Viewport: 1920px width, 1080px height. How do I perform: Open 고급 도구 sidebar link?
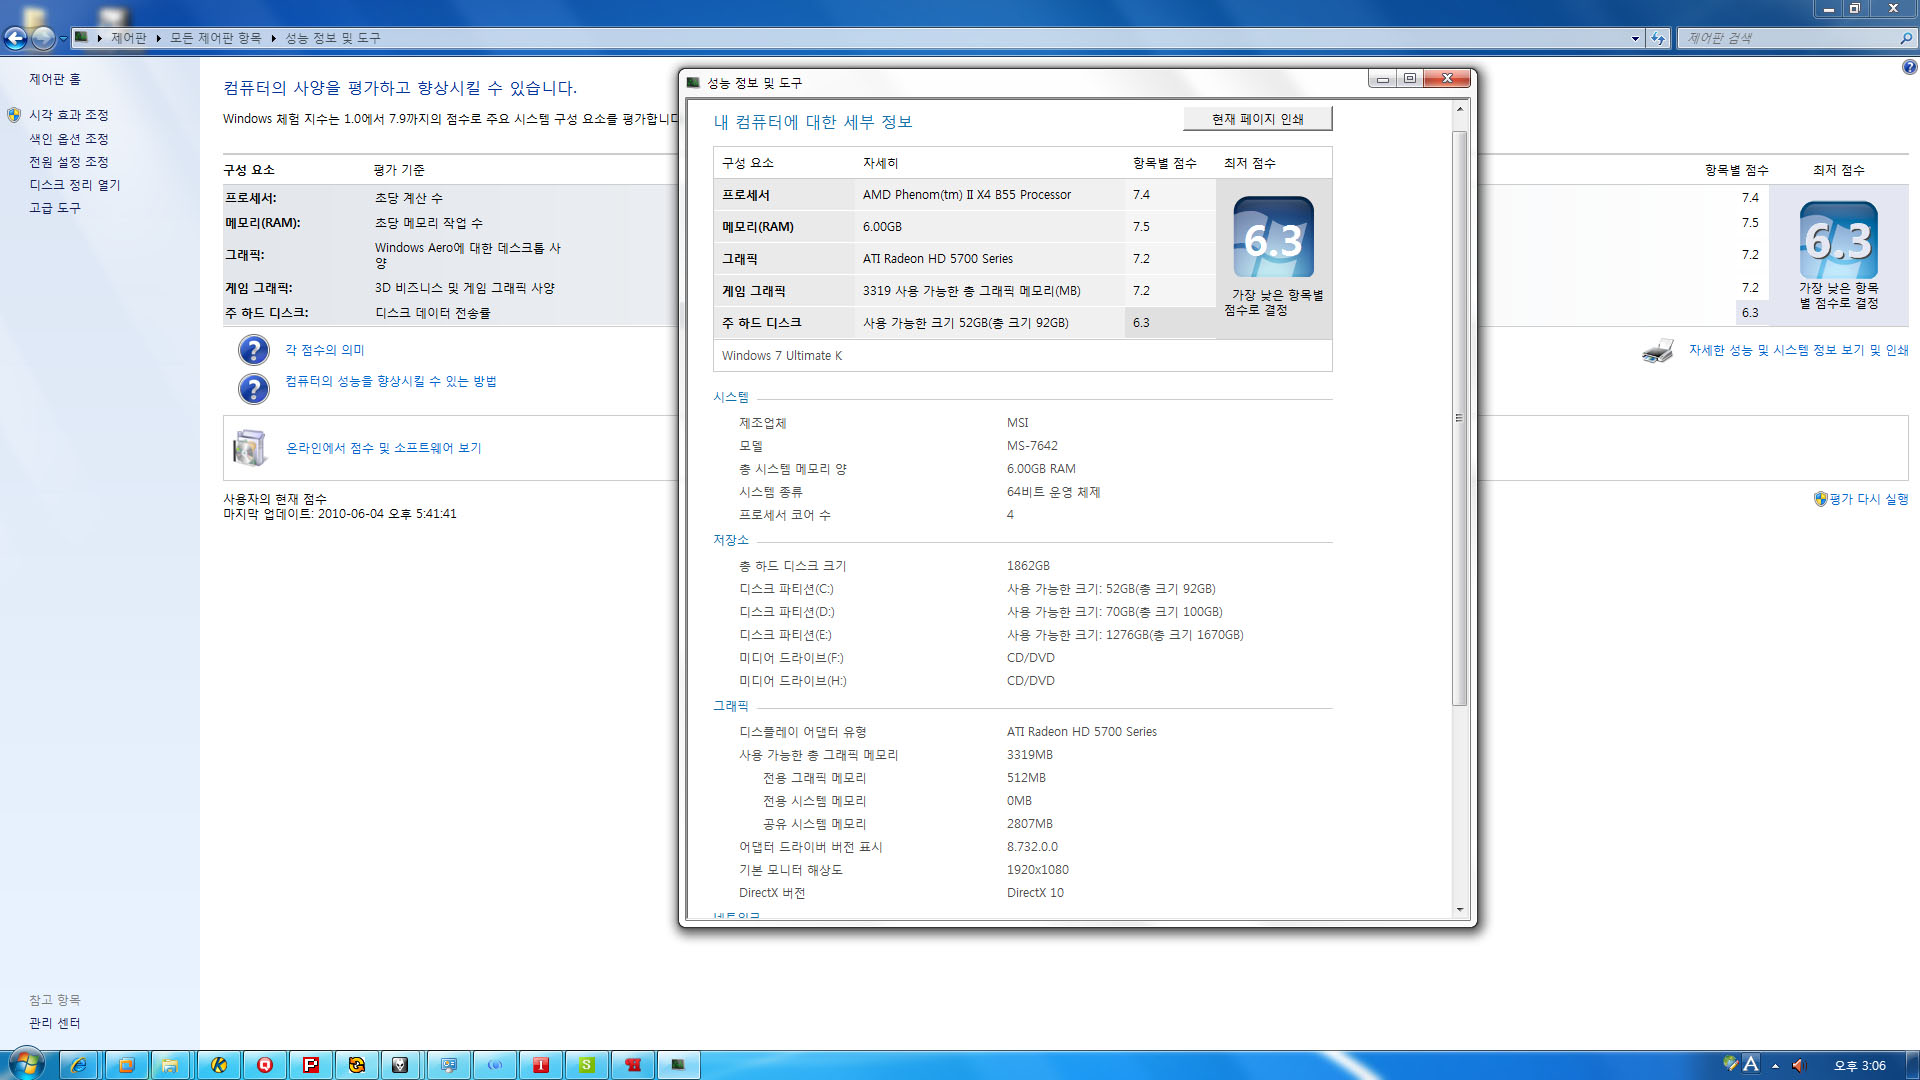[55, 208]
